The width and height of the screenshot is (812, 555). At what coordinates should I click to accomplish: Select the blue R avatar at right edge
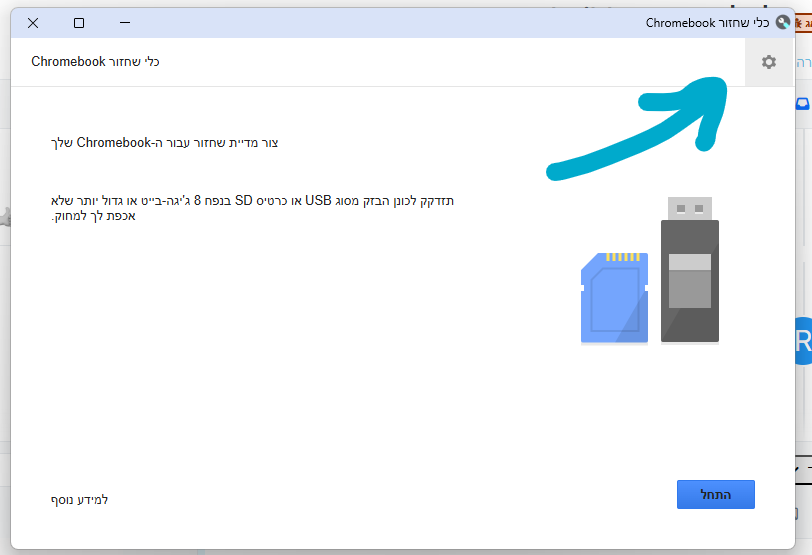pos(803,342)
